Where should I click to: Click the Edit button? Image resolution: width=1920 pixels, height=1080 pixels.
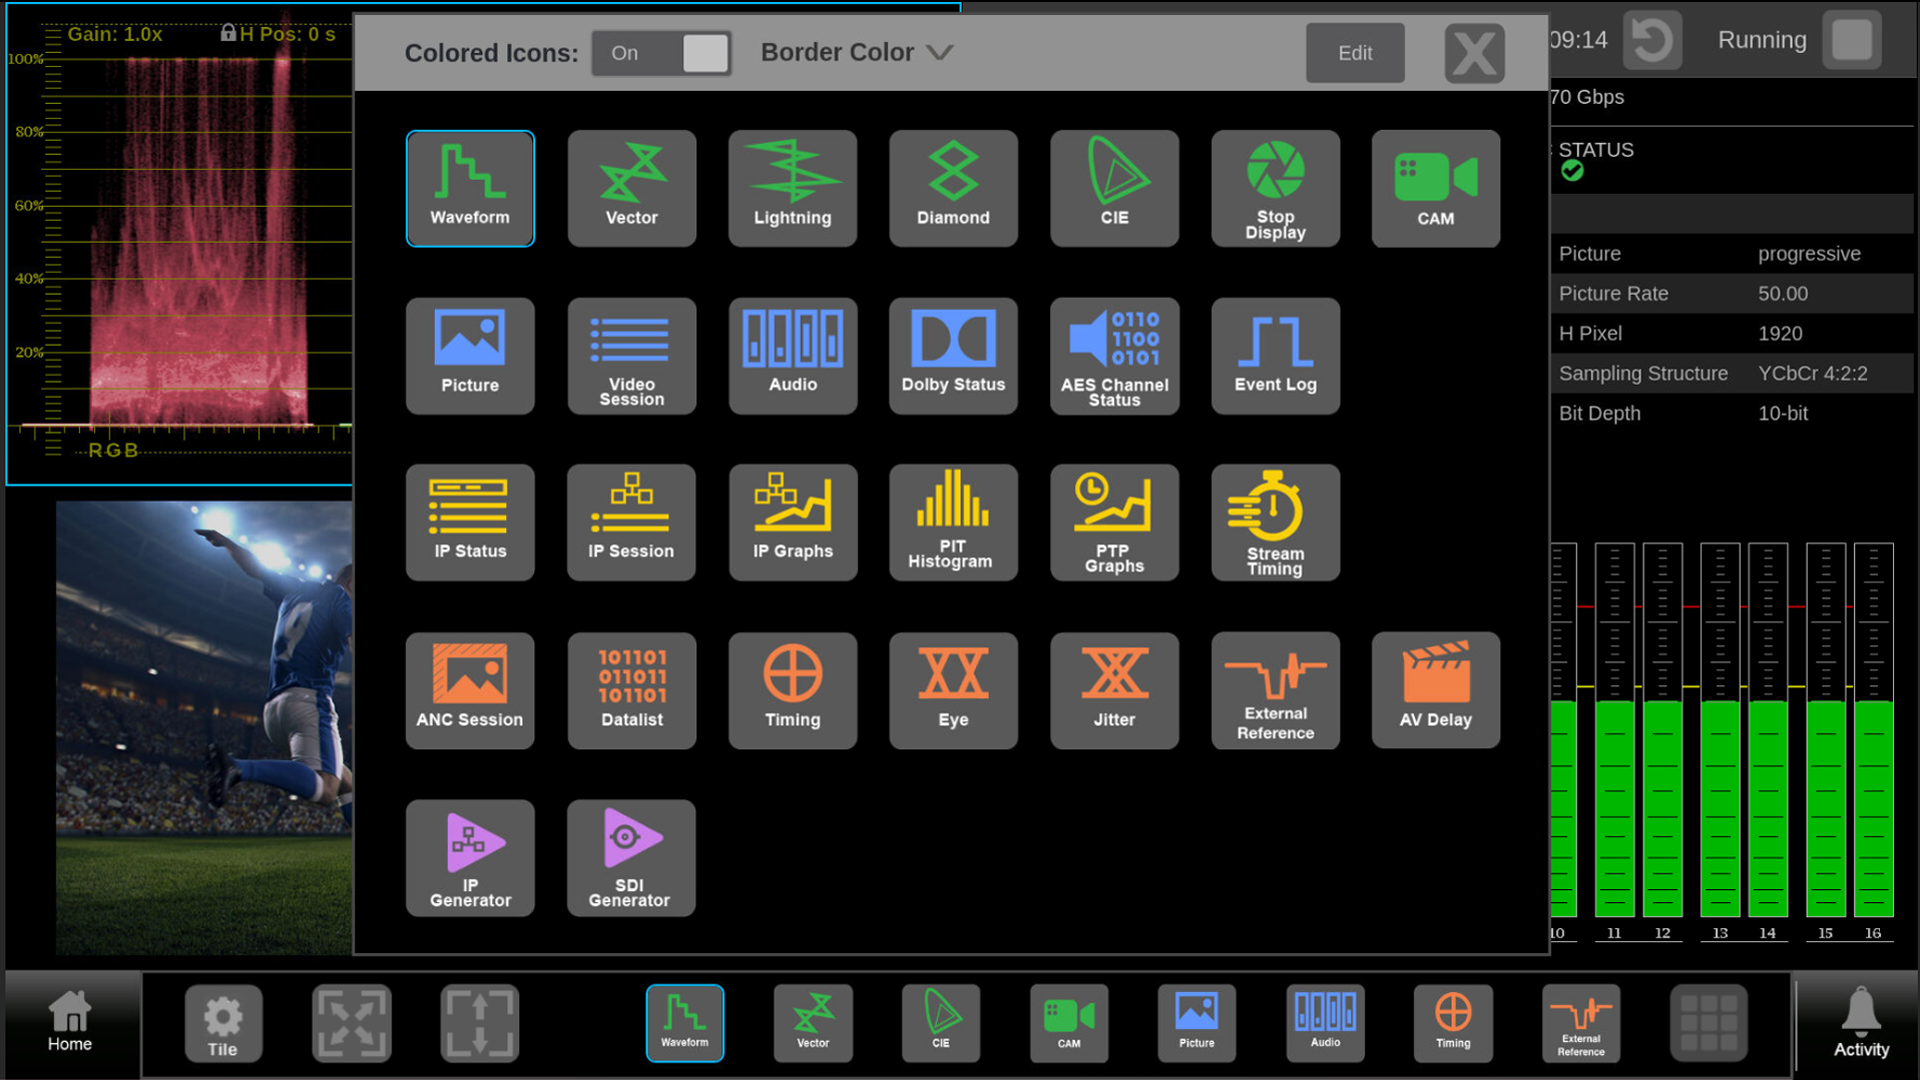tap(1355, 52)
